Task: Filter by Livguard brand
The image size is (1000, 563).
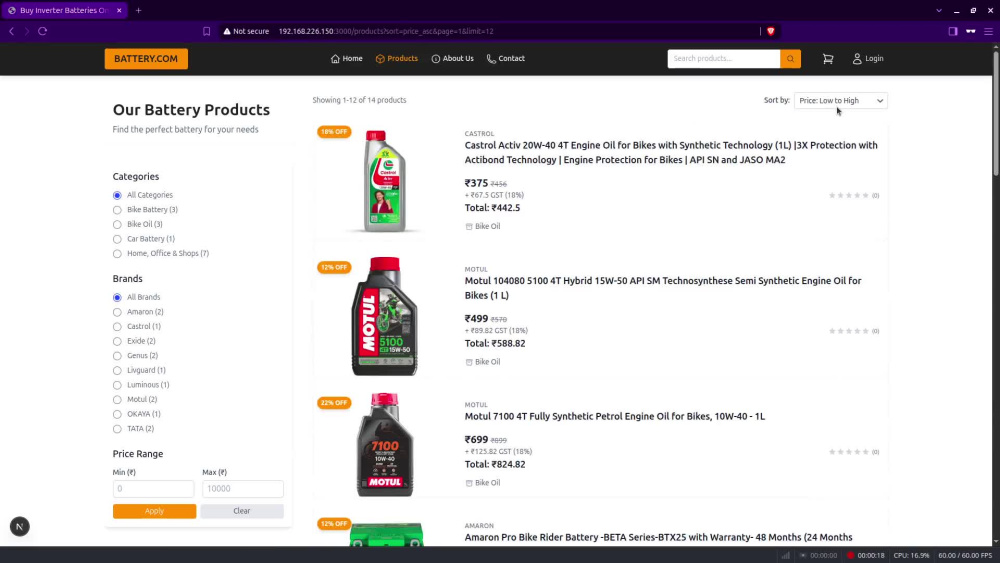Action: pos(117,370)
